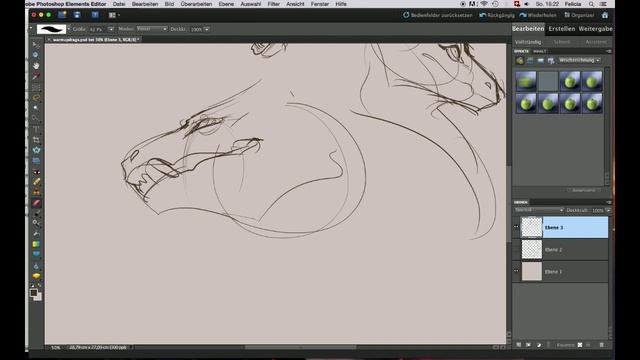Open the brush Modus dropdown
The image size is (640, 360).
coord(152,29)
